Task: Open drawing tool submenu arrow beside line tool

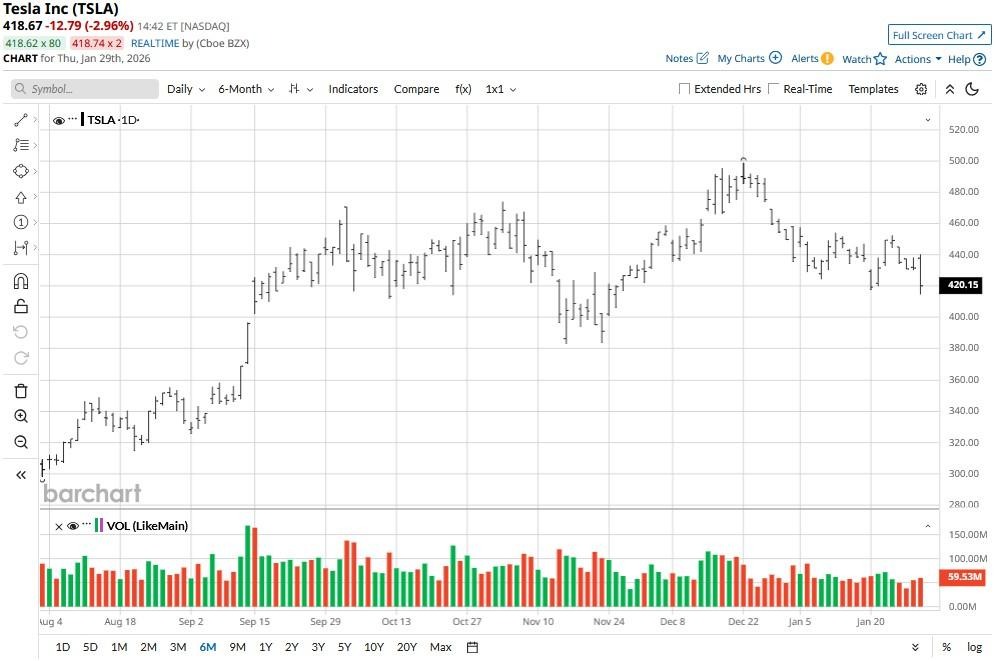Action: coord(35,120)
